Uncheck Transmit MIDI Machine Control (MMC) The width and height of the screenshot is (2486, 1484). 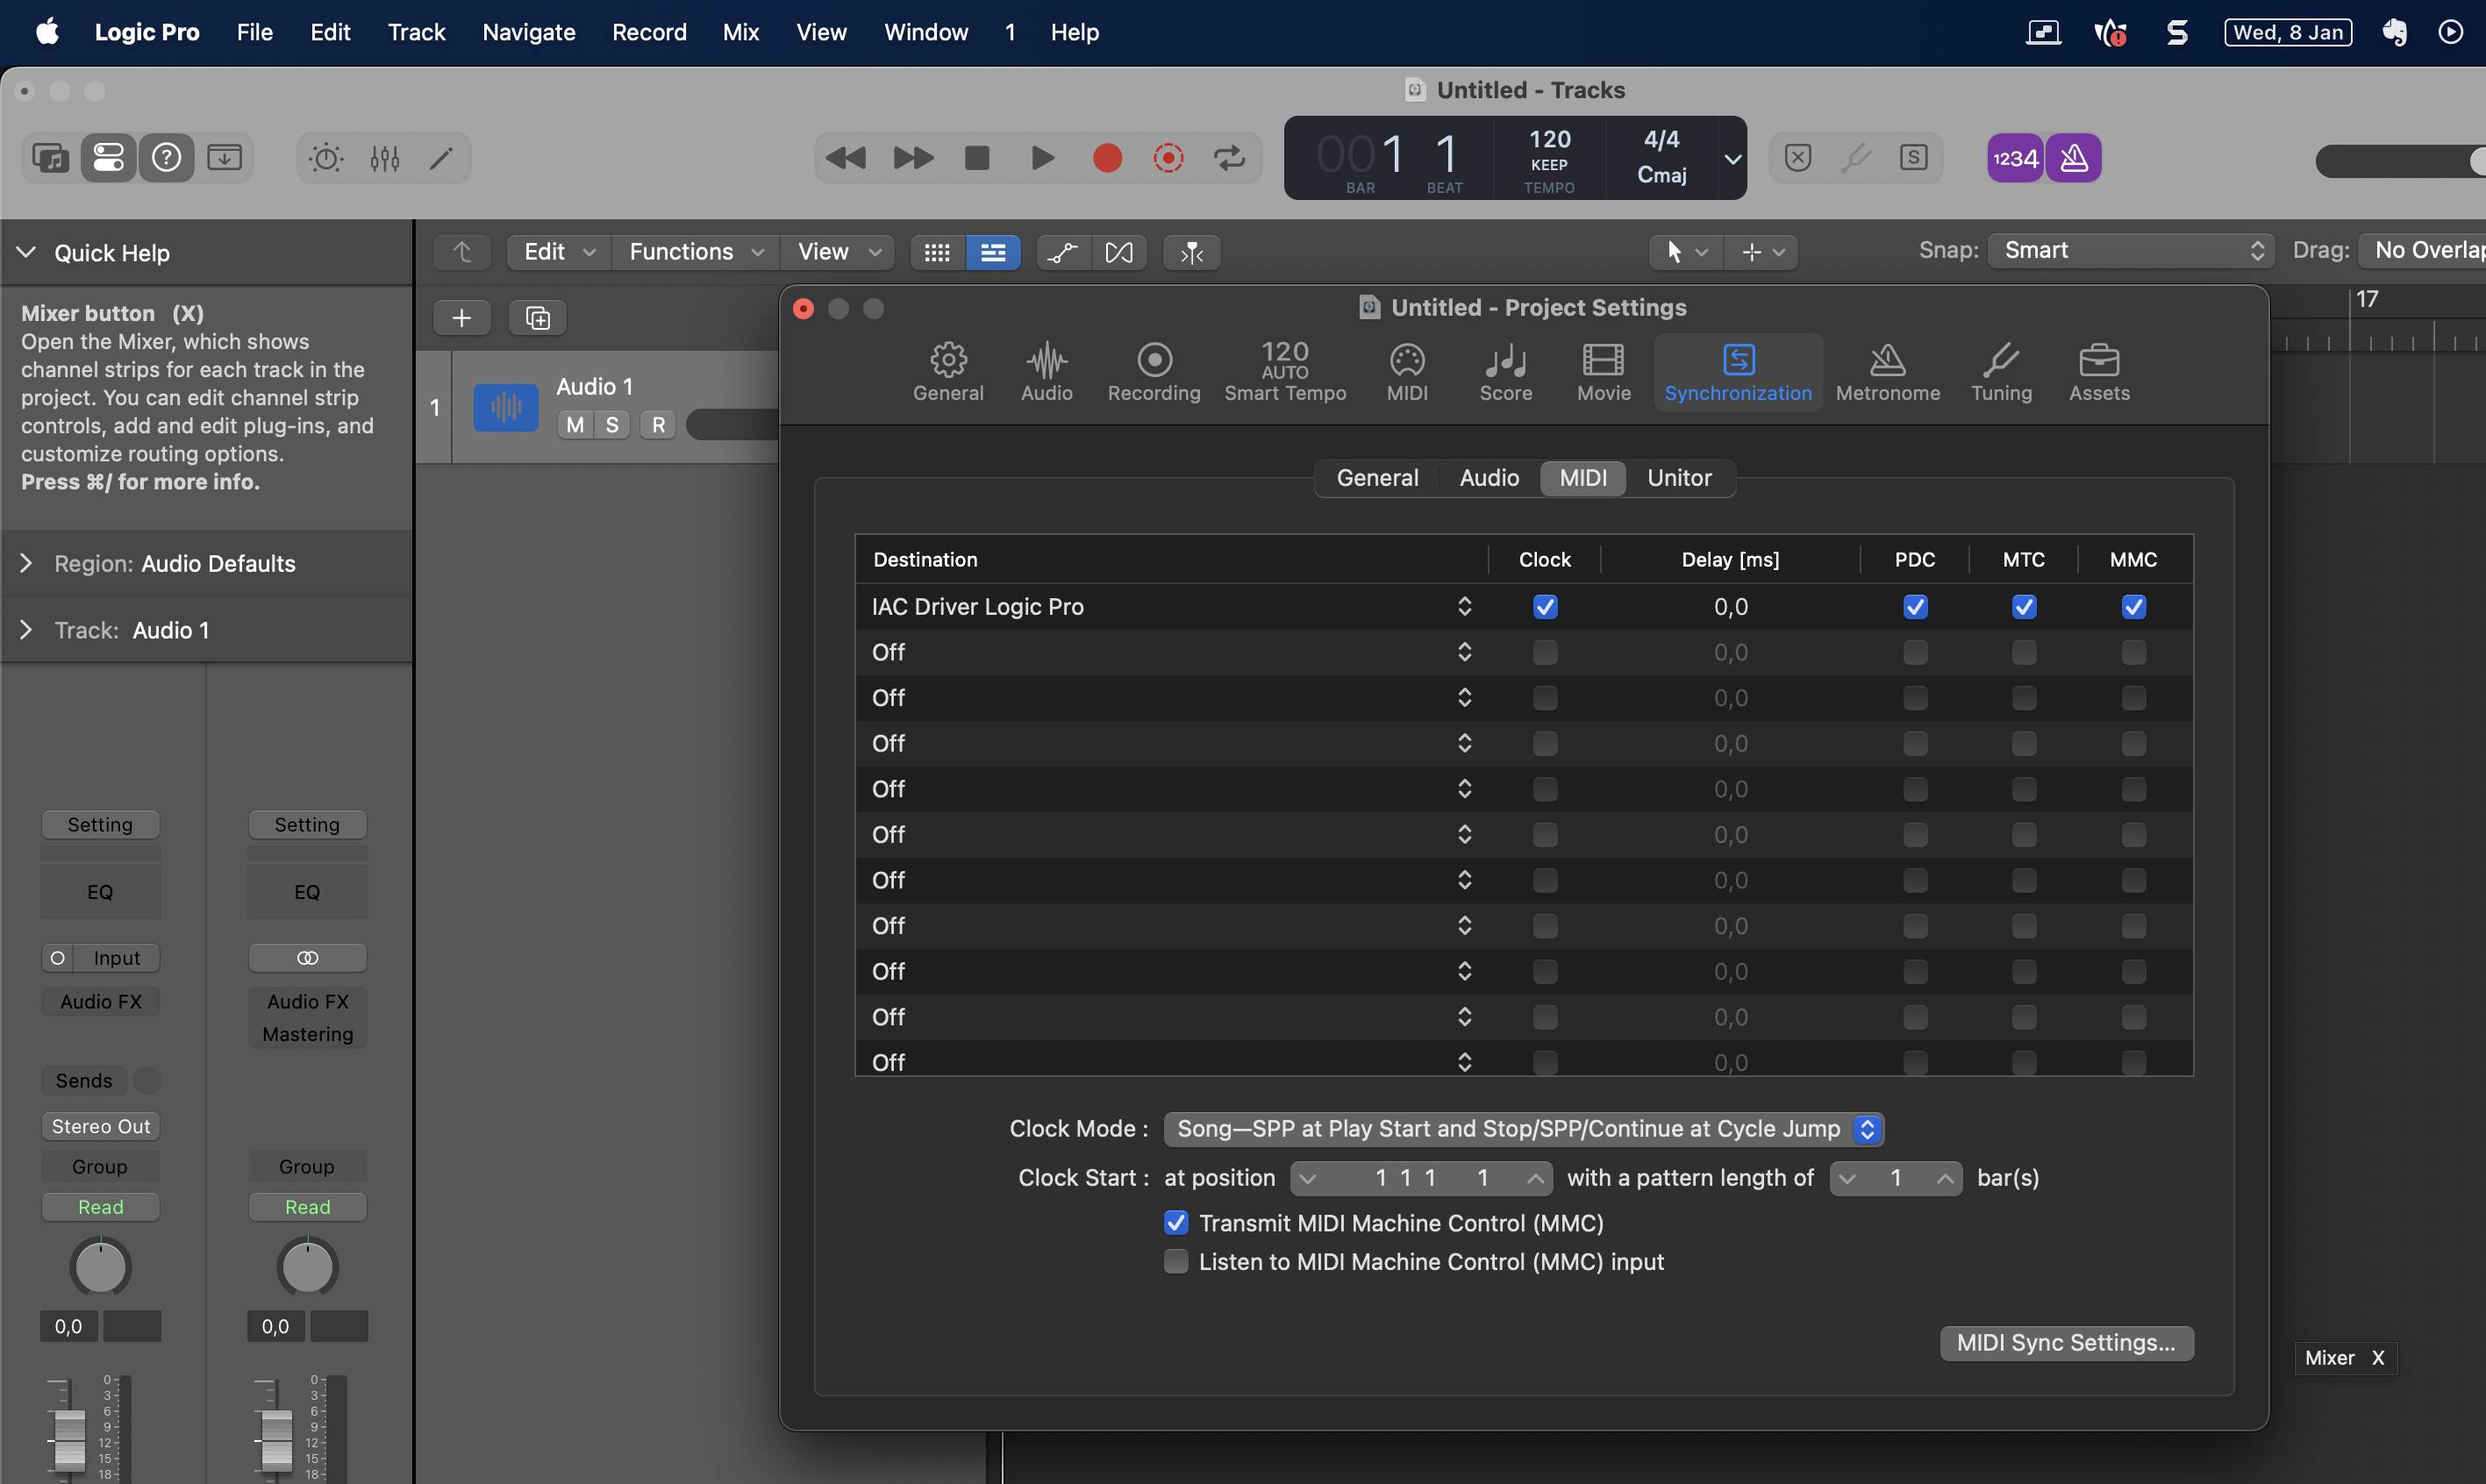[1176, 1223]
